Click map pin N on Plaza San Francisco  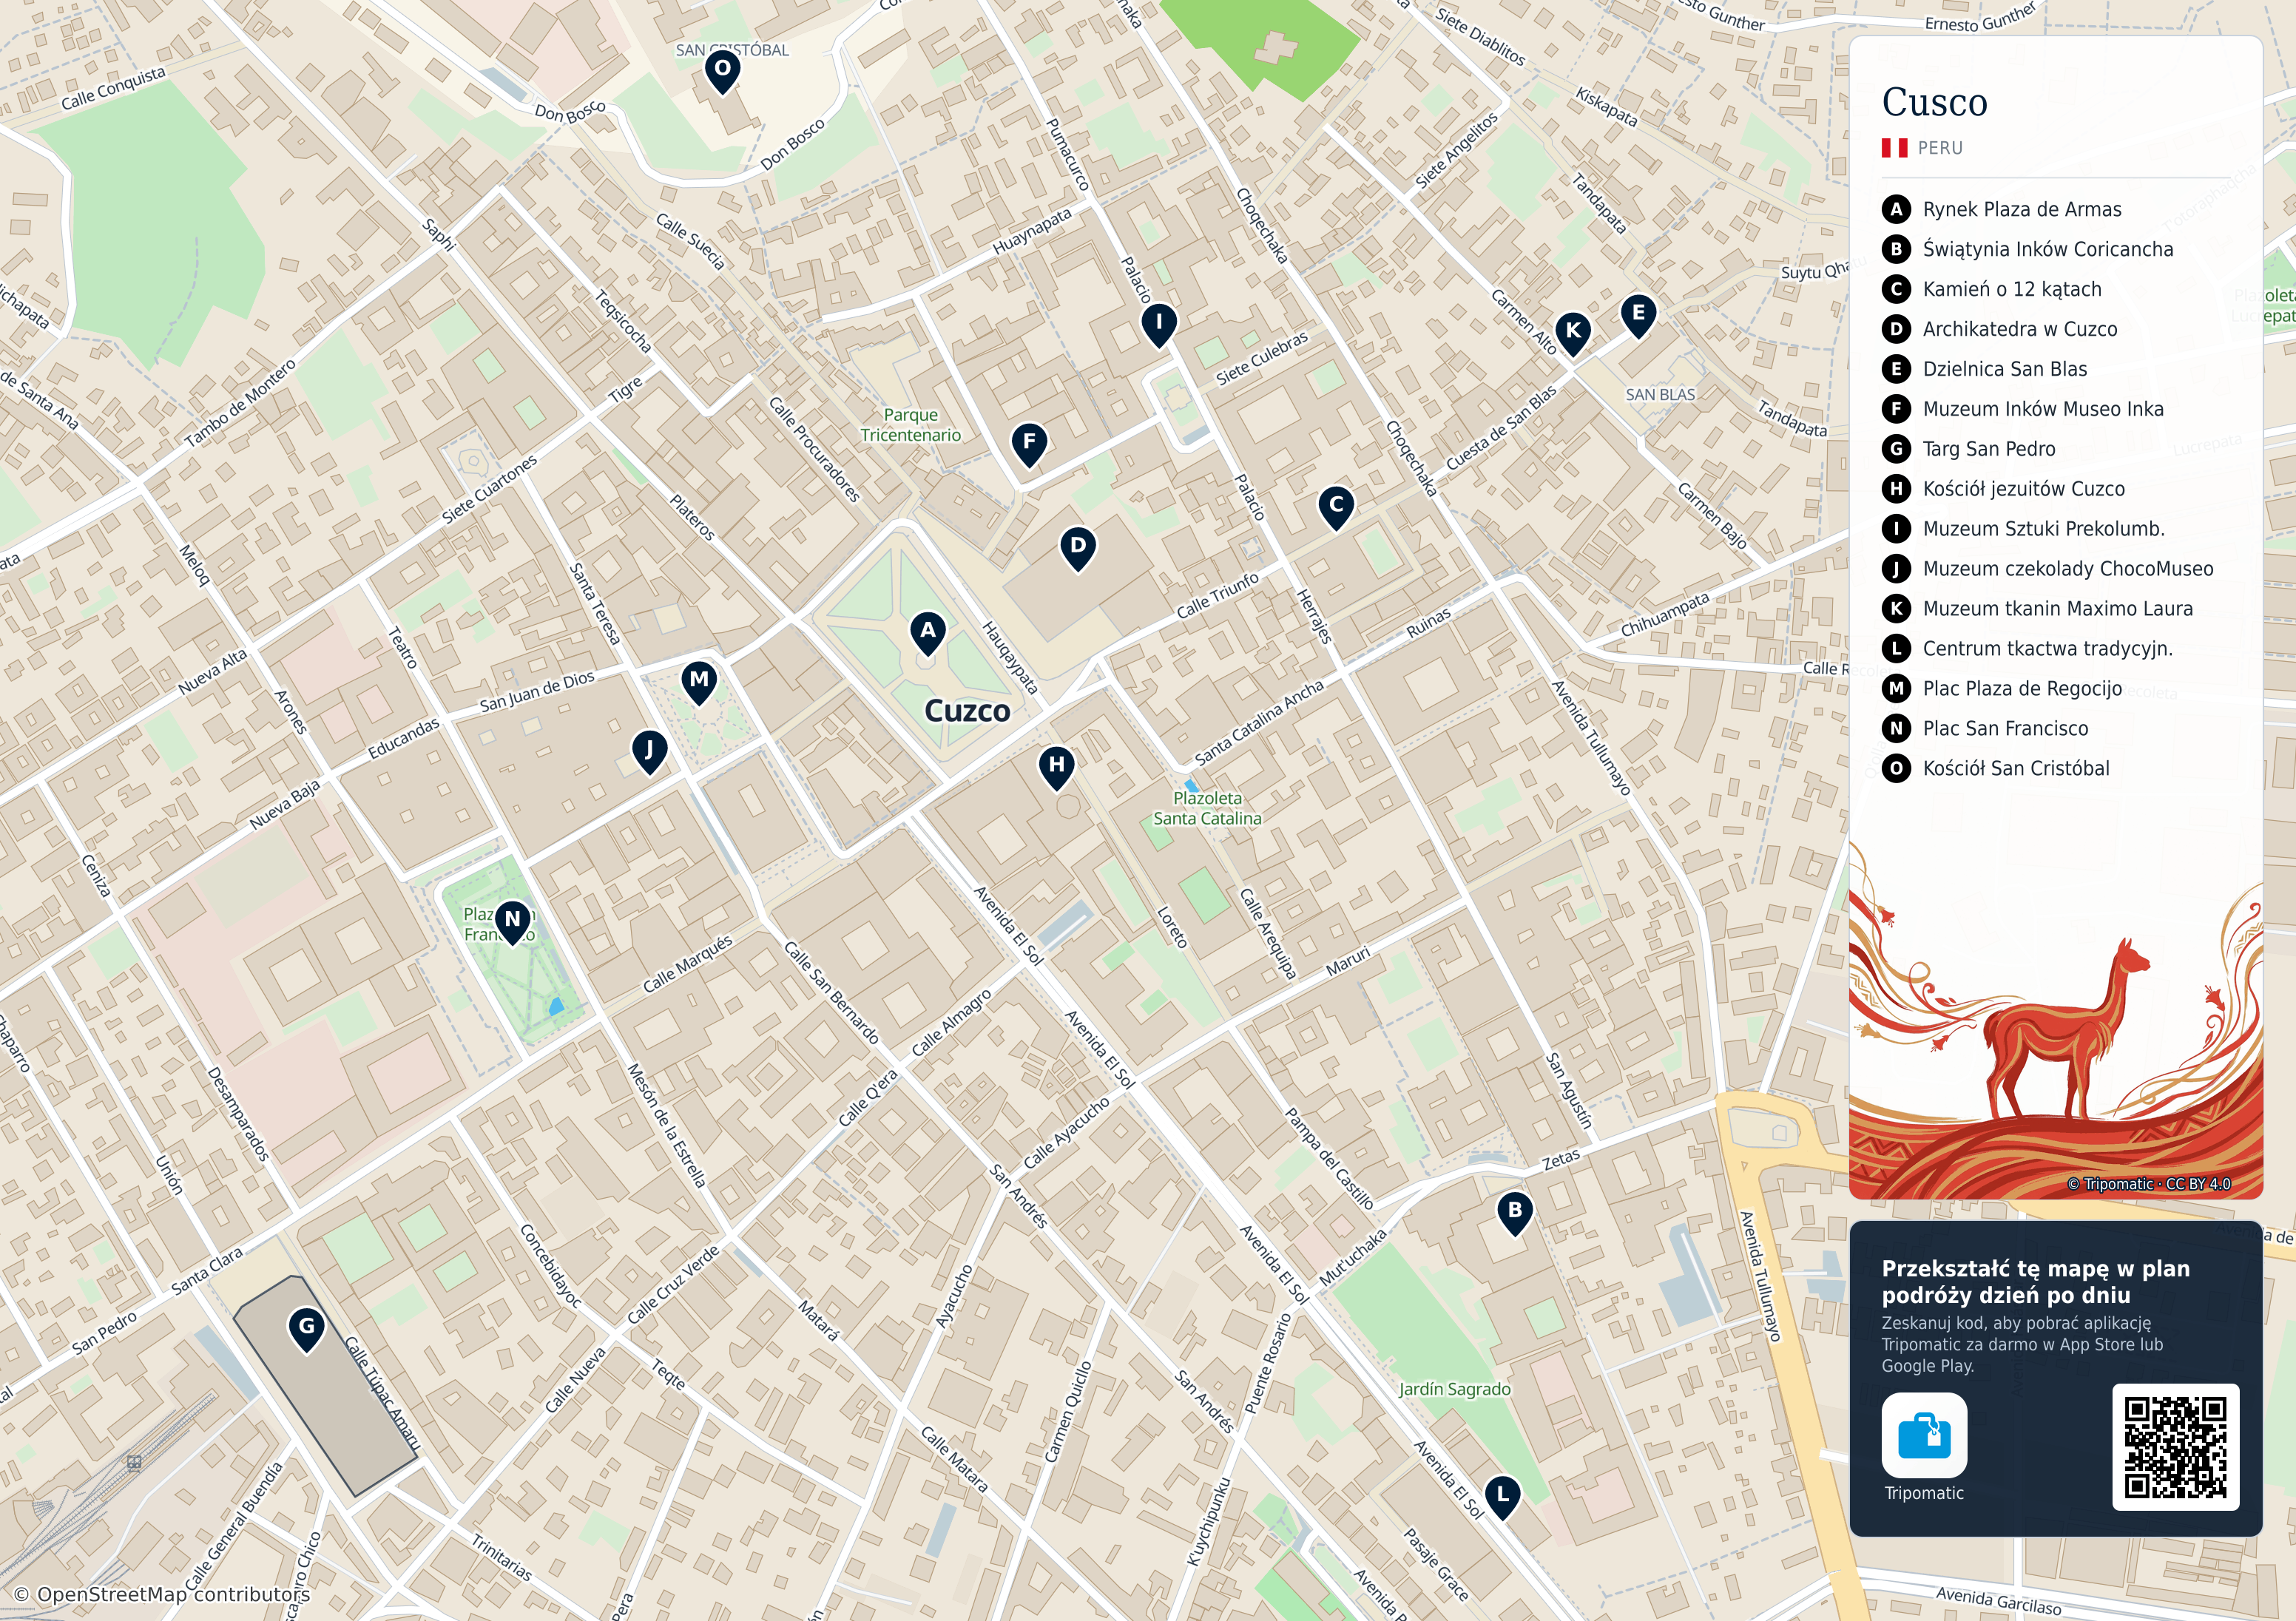click(513, 922)
